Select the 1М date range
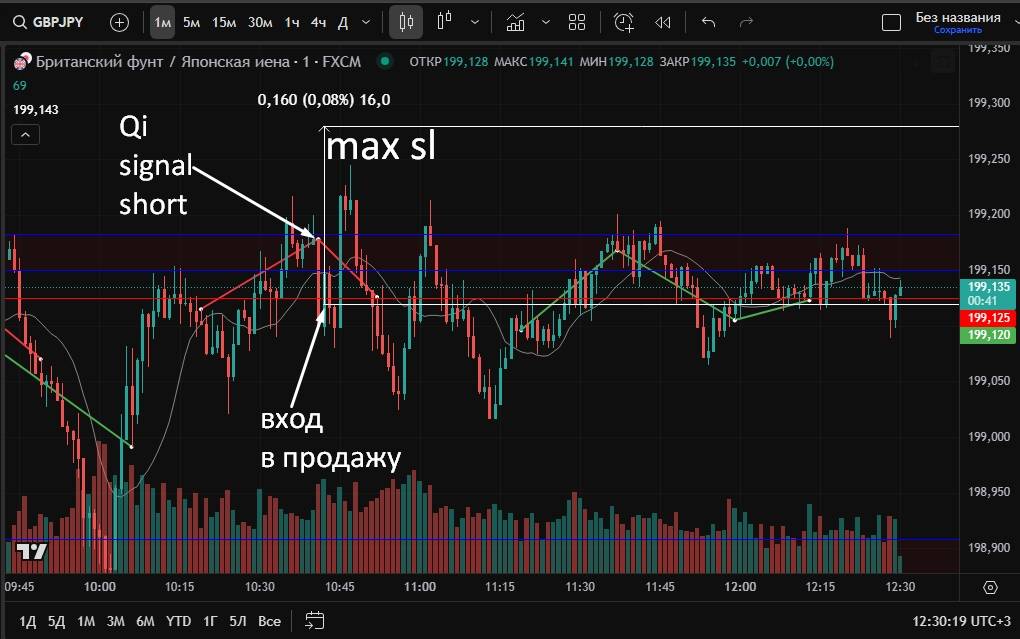 tap(86, 621)
